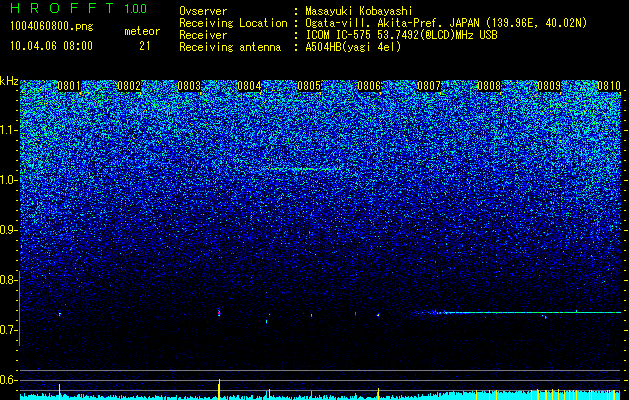Click the date stamp 10.04.06 08:00
Image resolution: width=629 pixels, height=400 pixels.
(51, 46)
